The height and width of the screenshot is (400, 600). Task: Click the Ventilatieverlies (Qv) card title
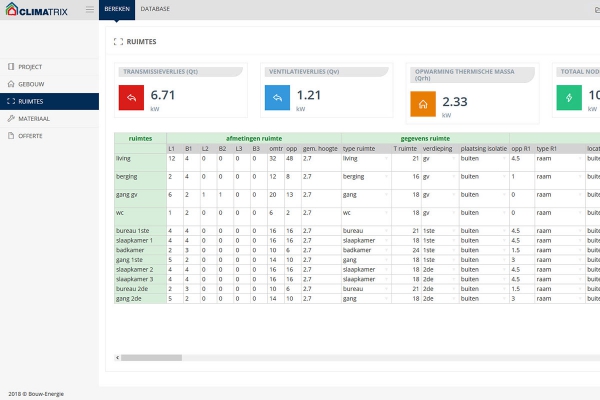(x=304, y=72)
